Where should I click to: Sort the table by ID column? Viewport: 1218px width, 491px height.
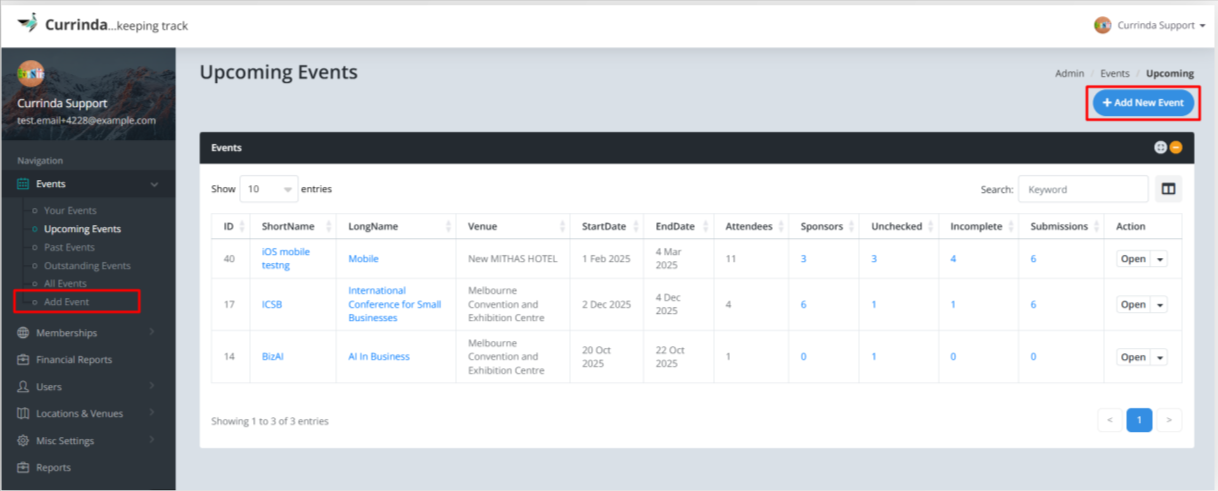[231, 227]
